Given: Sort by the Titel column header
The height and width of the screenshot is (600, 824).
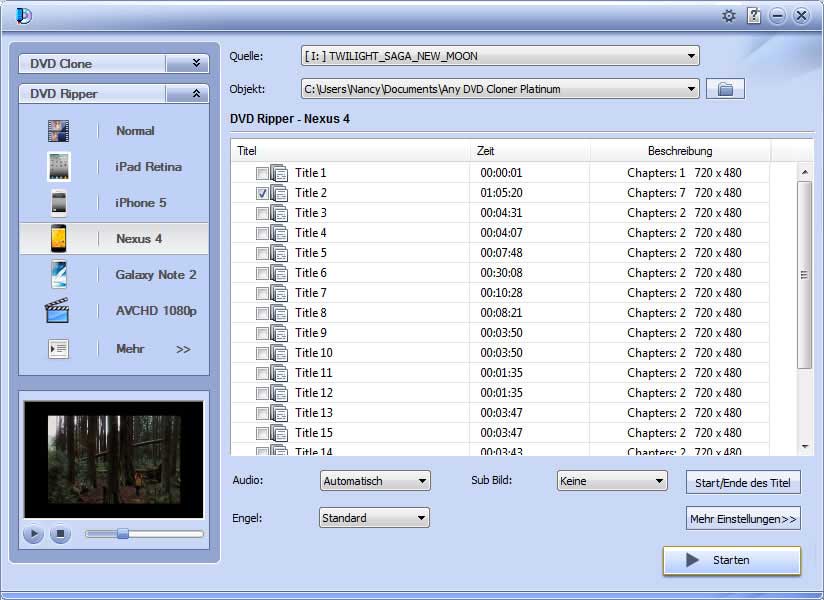Looking at the screenshot, I should pos(350,151).
